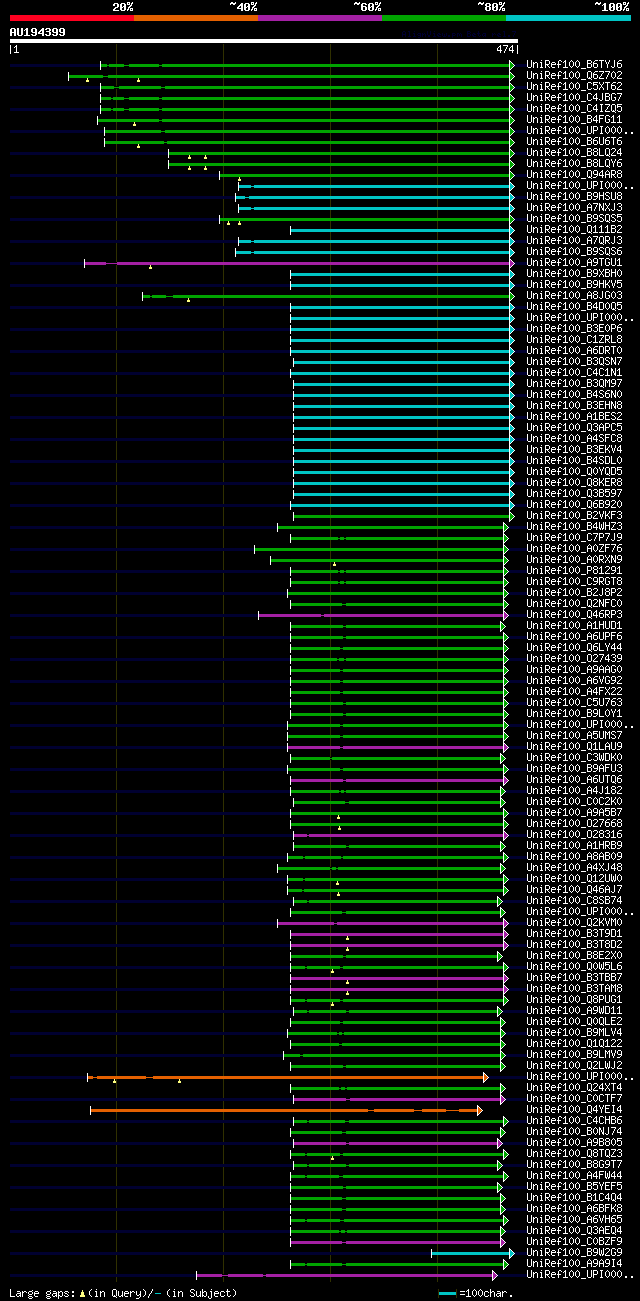Select the UniRef100_A7NXJ3 label
The height and width of the screenshot is (1301, 640).
(x=574, y=207)
